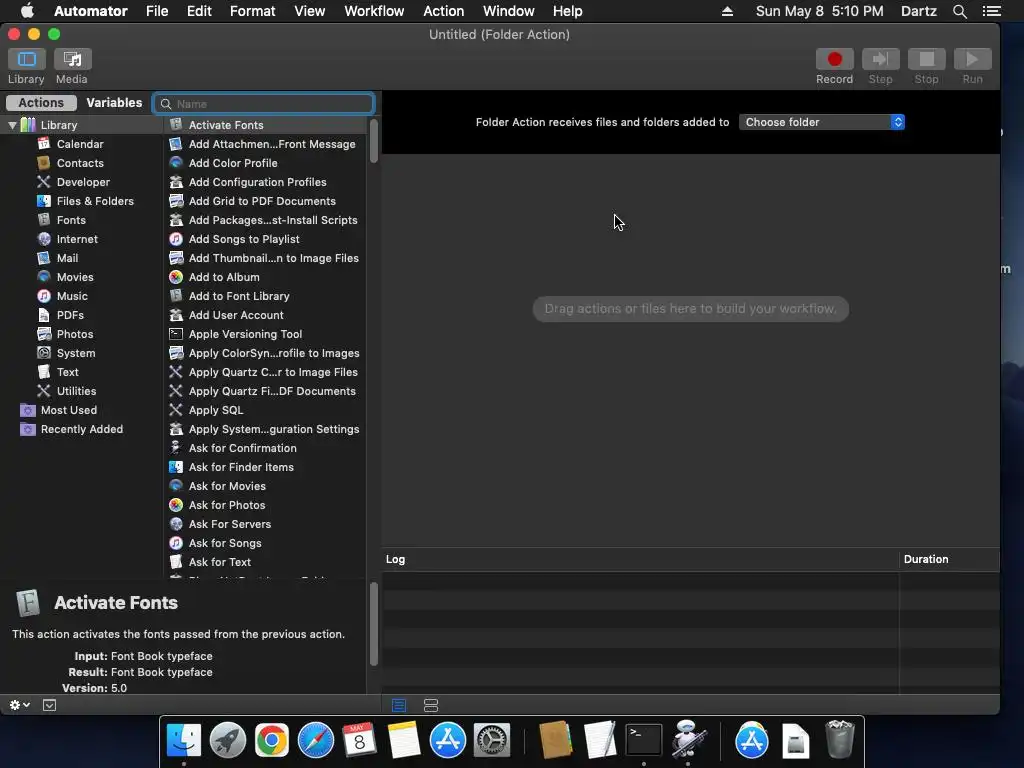The height and width of the screenshot is (768, 1024).
Task: Select Add Grid to PDF Documents action
Action: [264, 201]
